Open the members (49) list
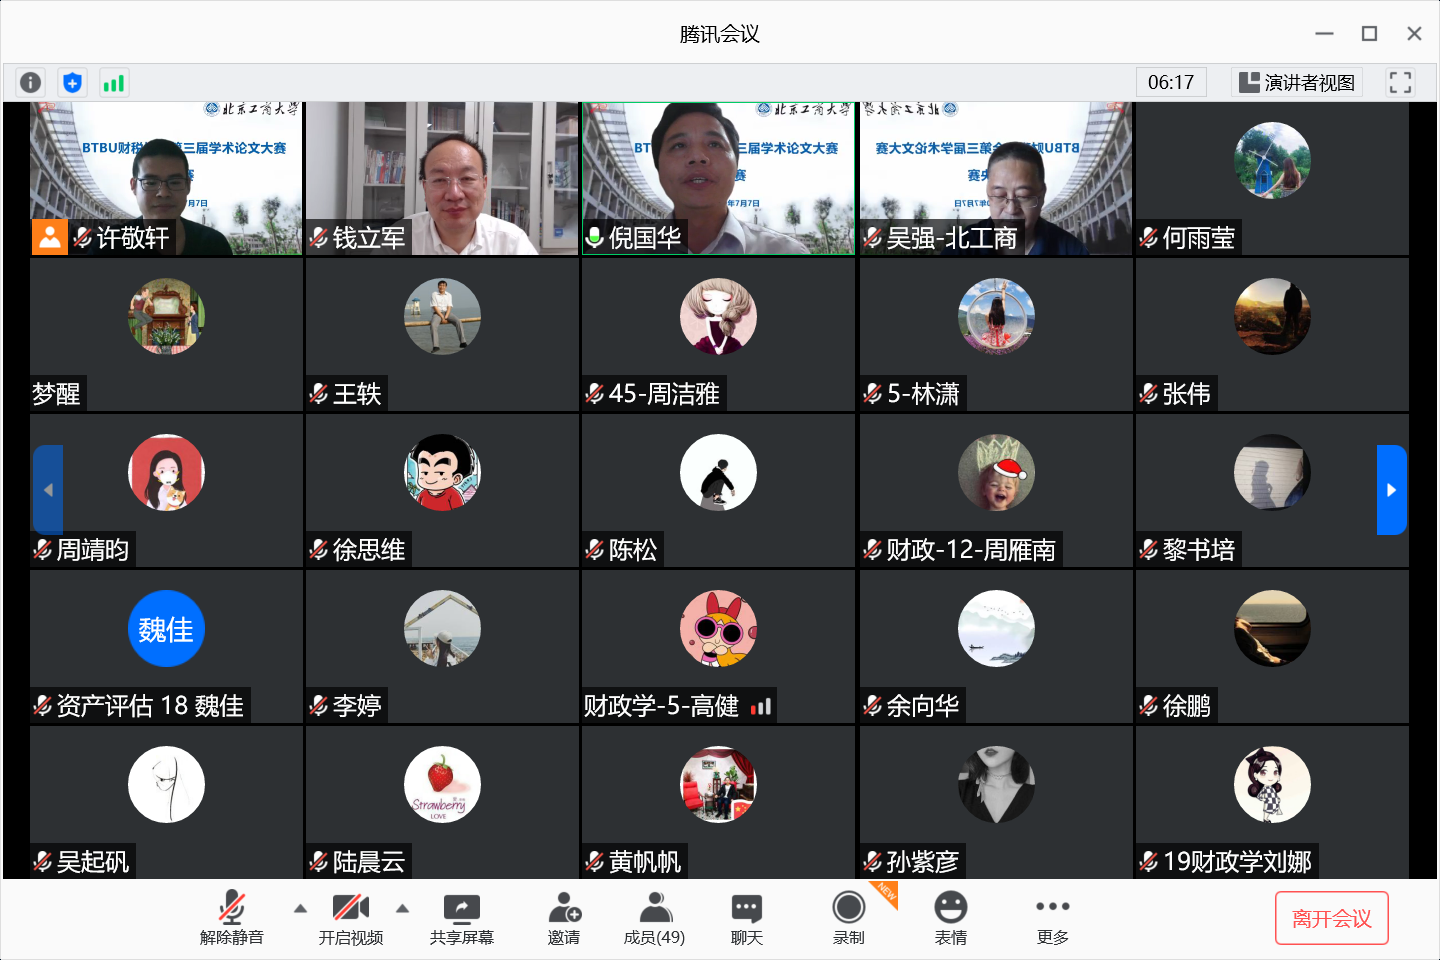 click(654, 918)
